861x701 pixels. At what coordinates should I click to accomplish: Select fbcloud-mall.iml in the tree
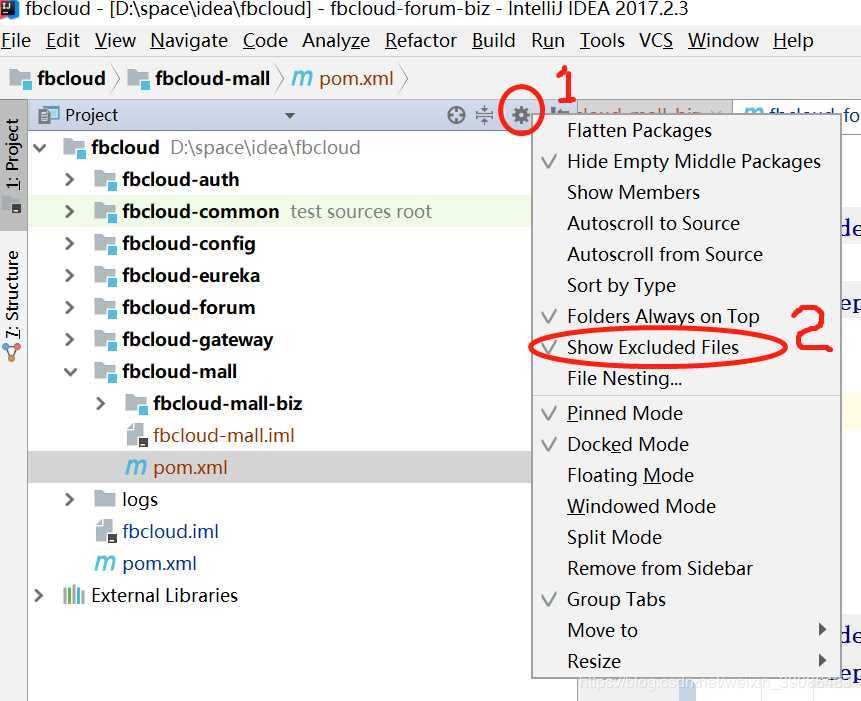(223, 436)
